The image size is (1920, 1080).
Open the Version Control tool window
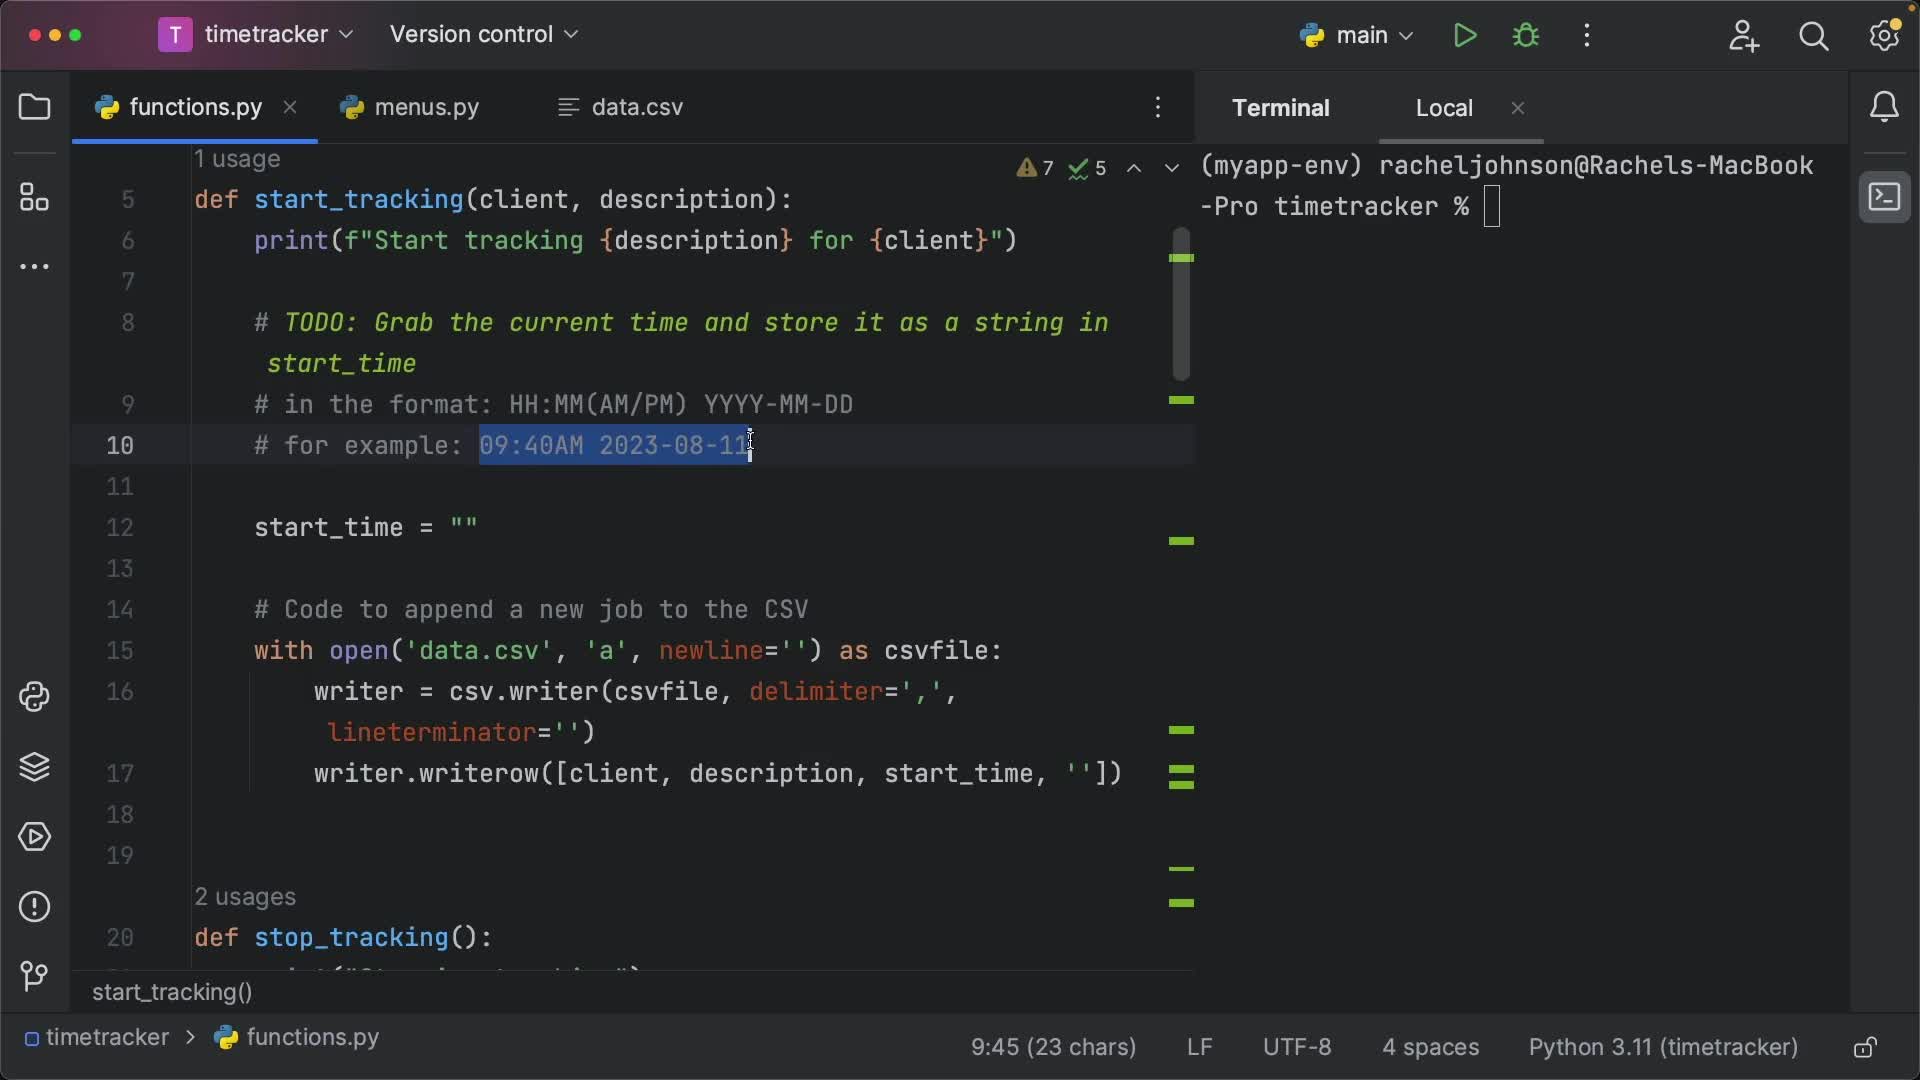coord(35,977)
